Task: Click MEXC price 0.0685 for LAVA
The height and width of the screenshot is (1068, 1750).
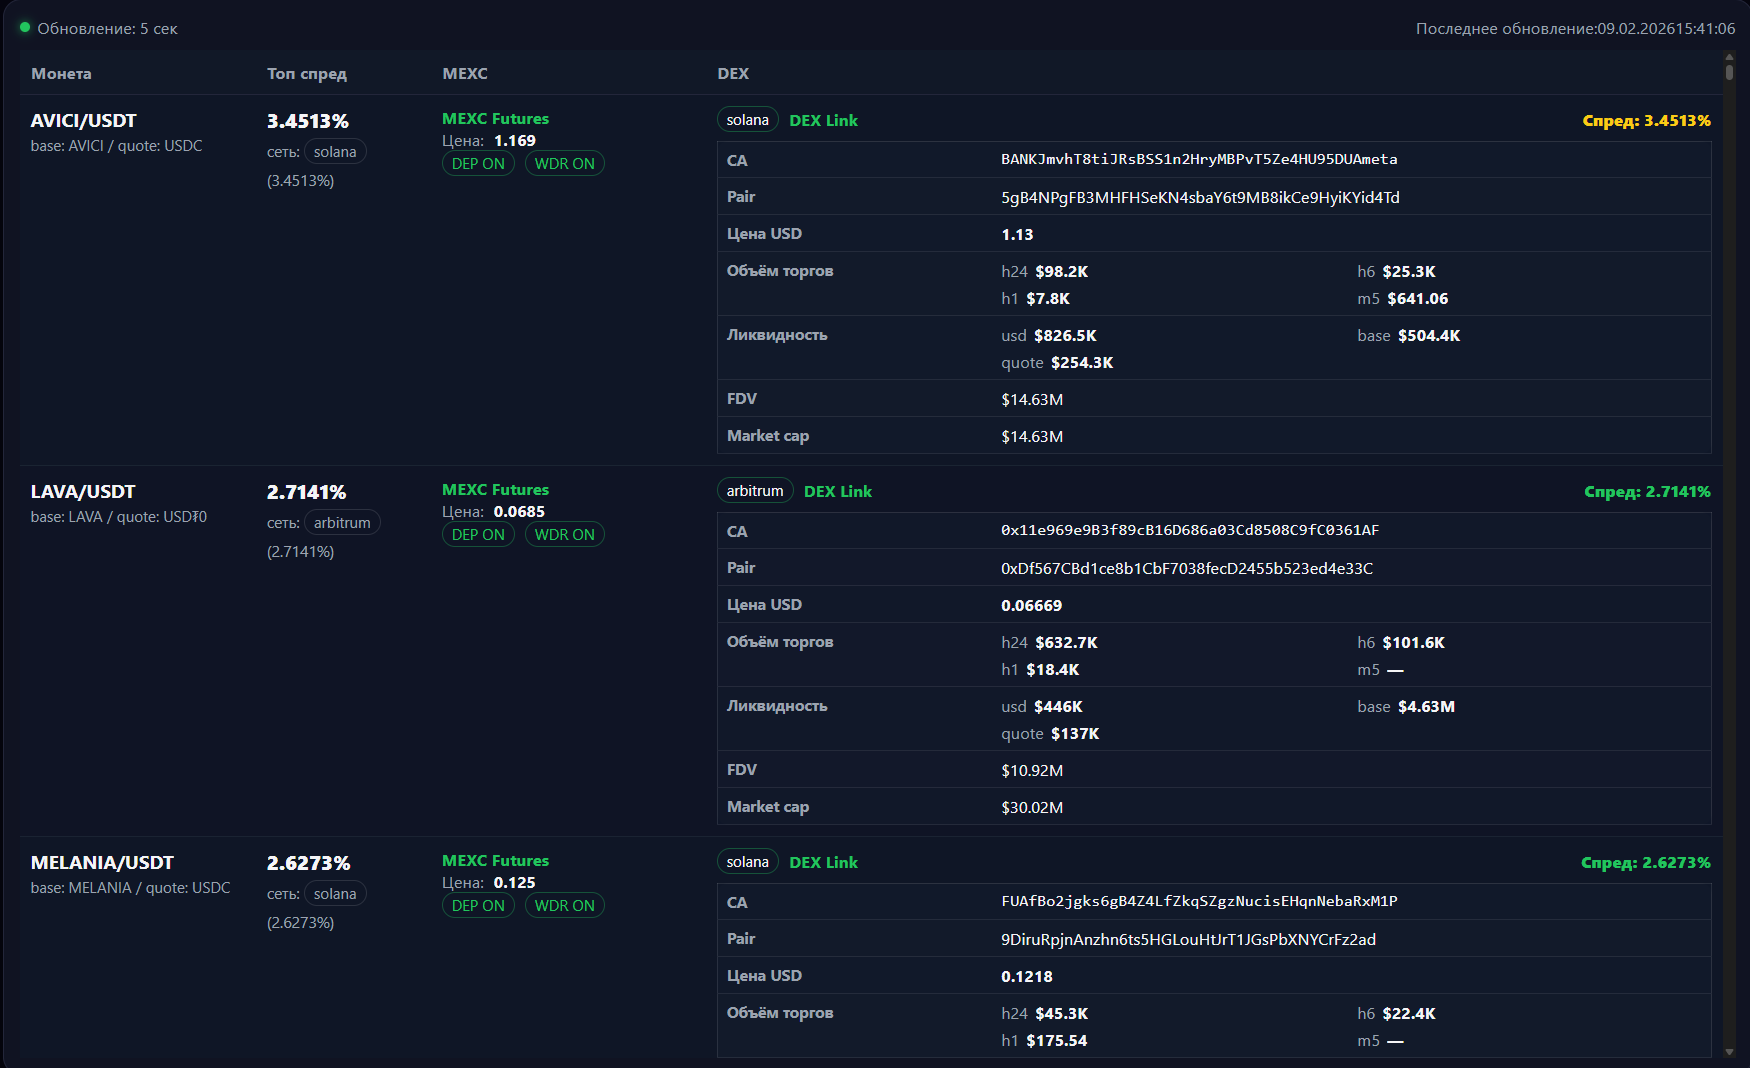Action: [519, 512]
